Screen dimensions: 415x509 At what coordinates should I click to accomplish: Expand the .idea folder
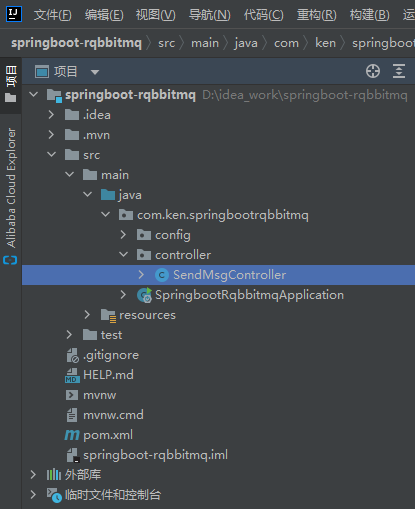click(x=51, y=115)
